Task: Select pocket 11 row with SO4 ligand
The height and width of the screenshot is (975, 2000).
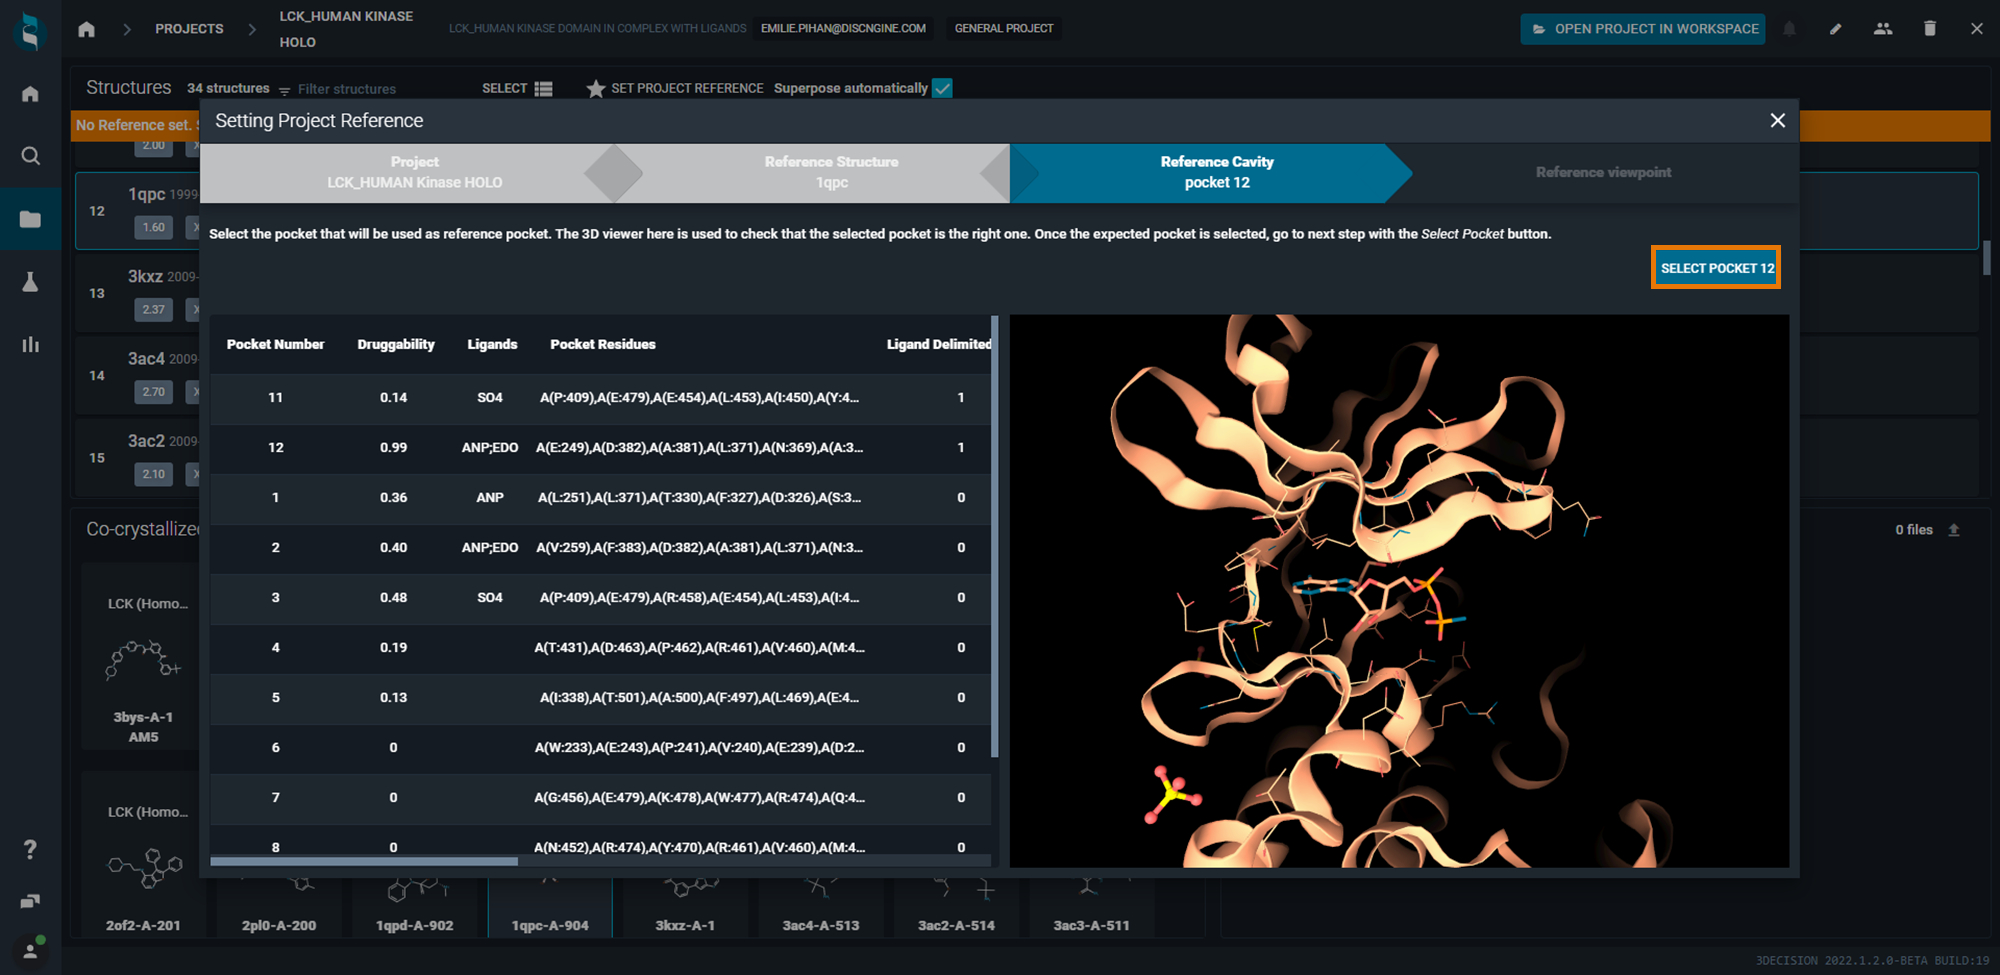Action: [x=600, y=398]
